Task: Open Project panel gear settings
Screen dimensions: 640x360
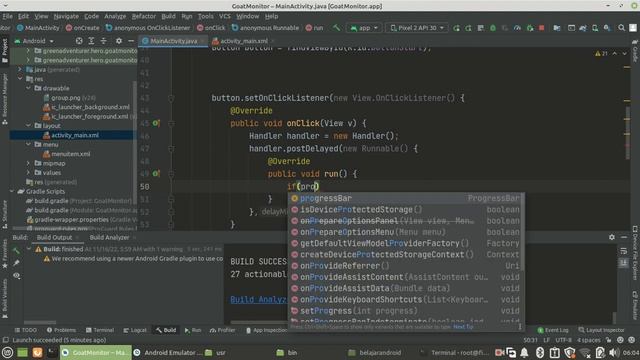Action: (119, 41)
